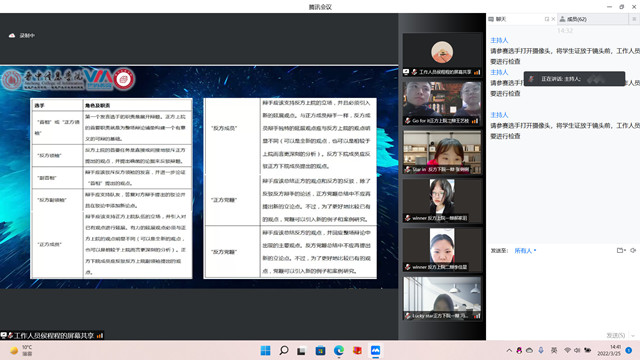Click muted mic icon on Go for it tile
The height and width of the screenshot is (360, 640).
tap(407, 121)
